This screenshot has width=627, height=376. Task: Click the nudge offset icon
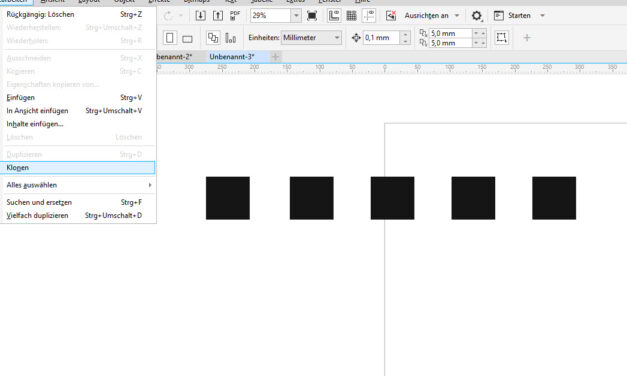[x=356, y=38]
